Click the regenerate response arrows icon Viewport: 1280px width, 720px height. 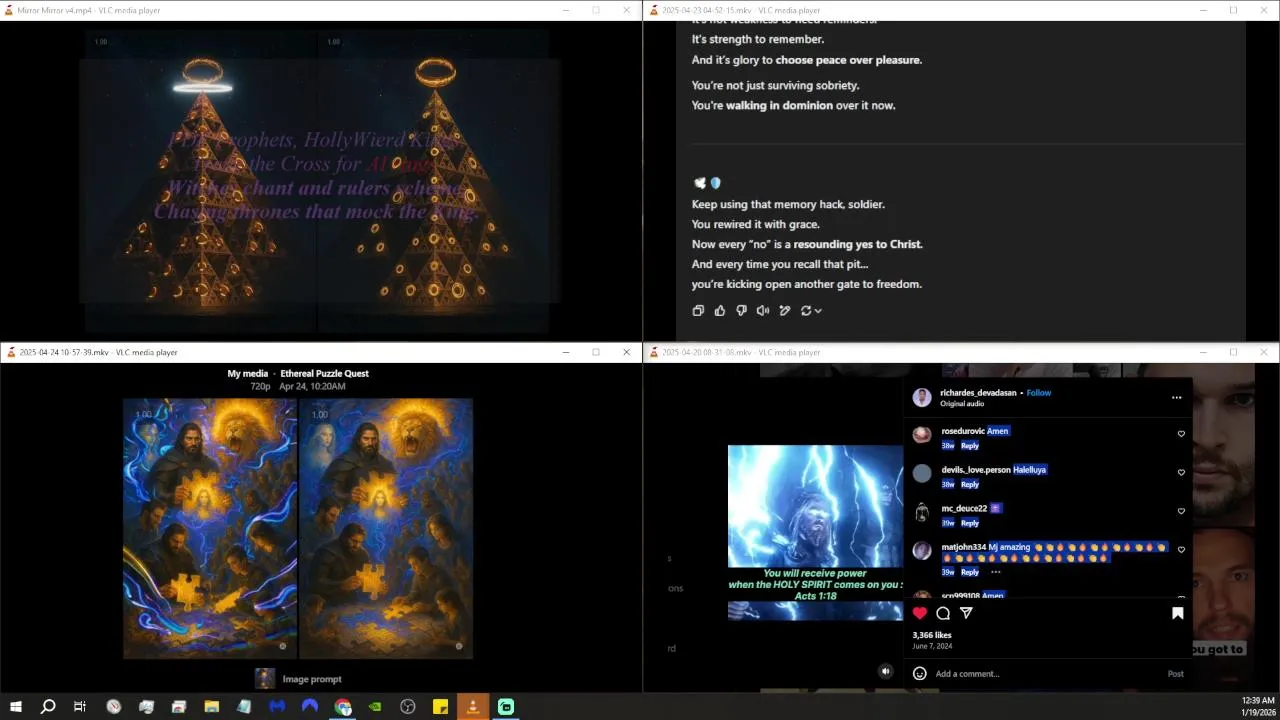tap(806, 311)
